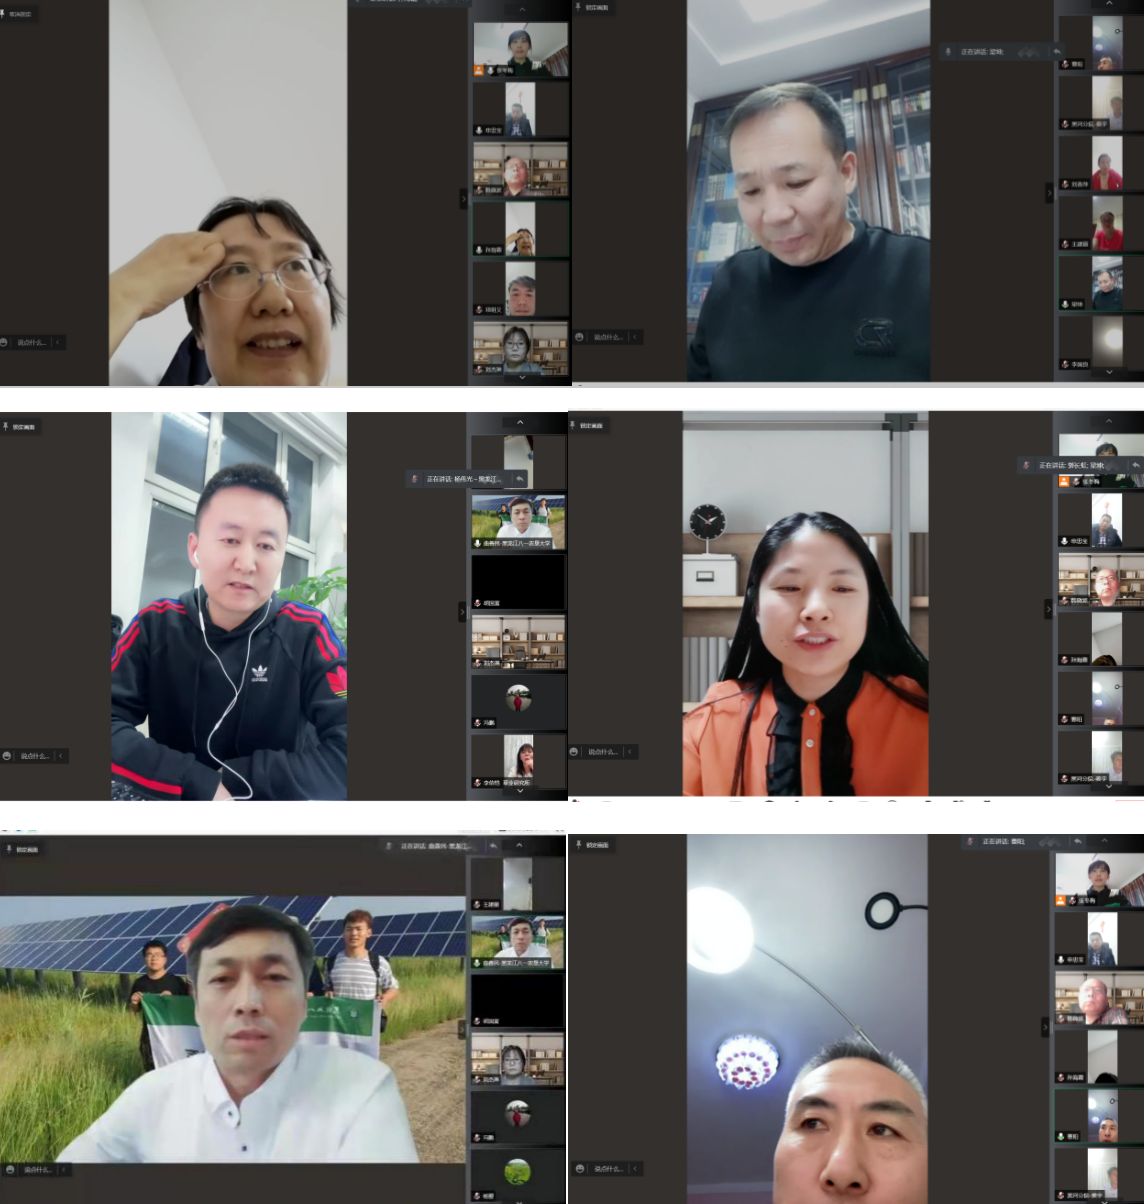Click emoji icon in Adidas hoodie speaker's chat bar
This screenshot has height=1204, width=1144.
pos(7,756)
